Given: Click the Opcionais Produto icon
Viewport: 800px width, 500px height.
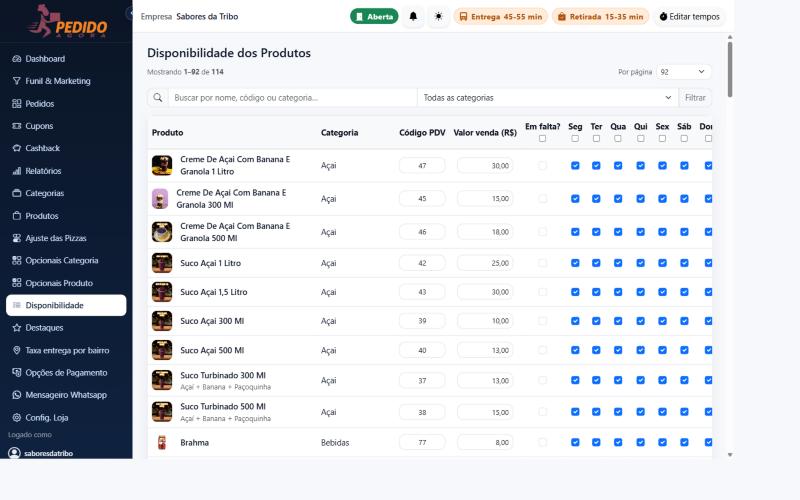Looking at the screenshot, I should 16,283.
